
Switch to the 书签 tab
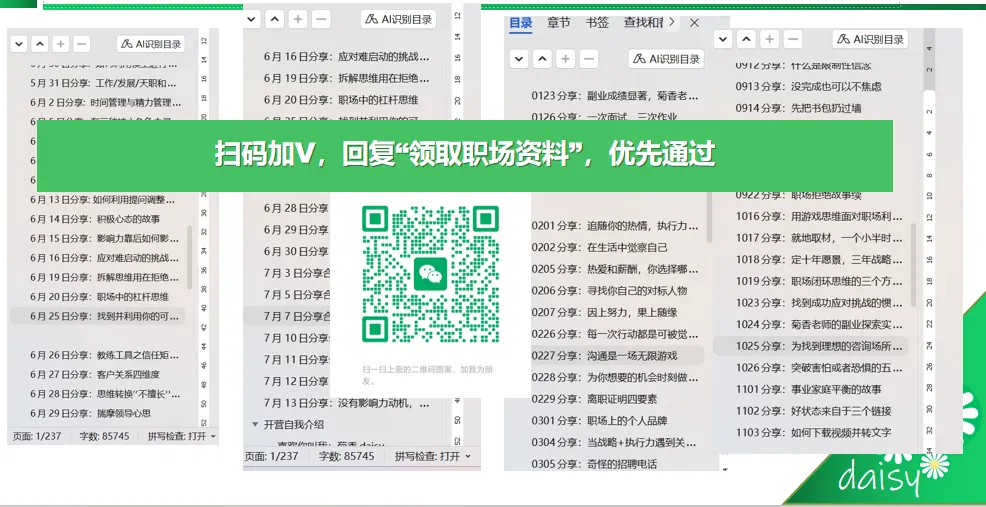click(x=597, y=23)
